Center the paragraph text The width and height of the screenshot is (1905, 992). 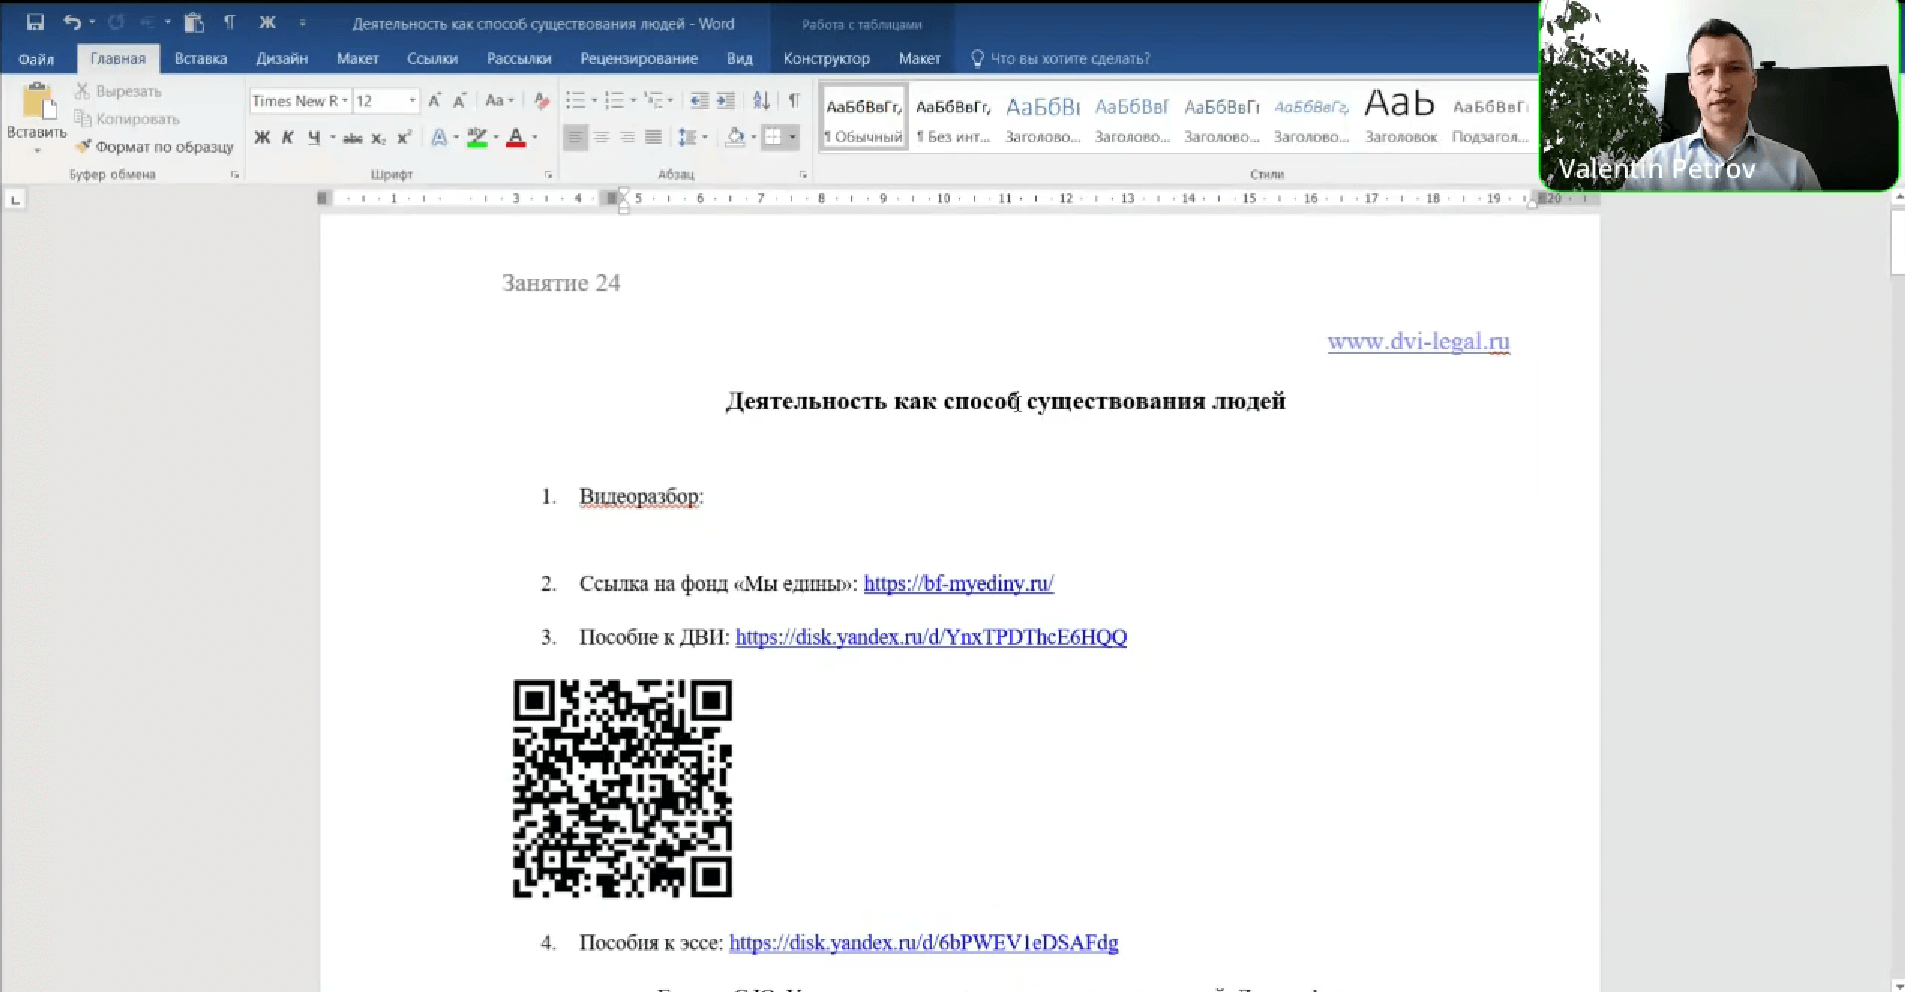pos(601,137)
